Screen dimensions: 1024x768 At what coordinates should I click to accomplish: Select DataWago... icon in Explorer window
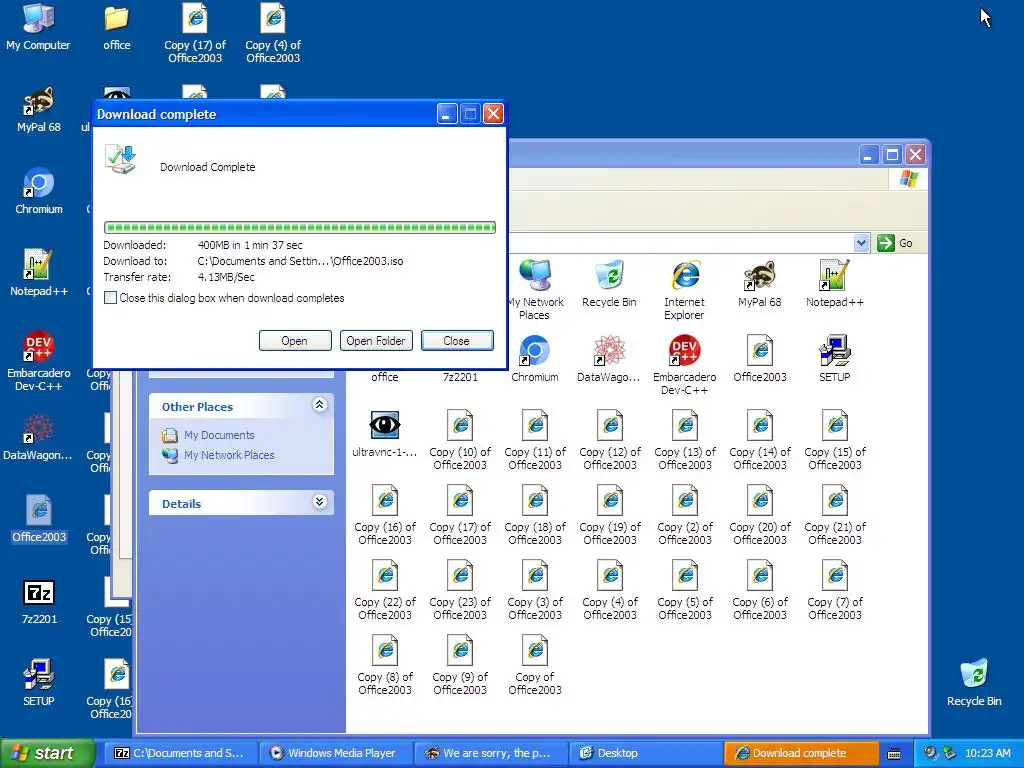[609, 359]
